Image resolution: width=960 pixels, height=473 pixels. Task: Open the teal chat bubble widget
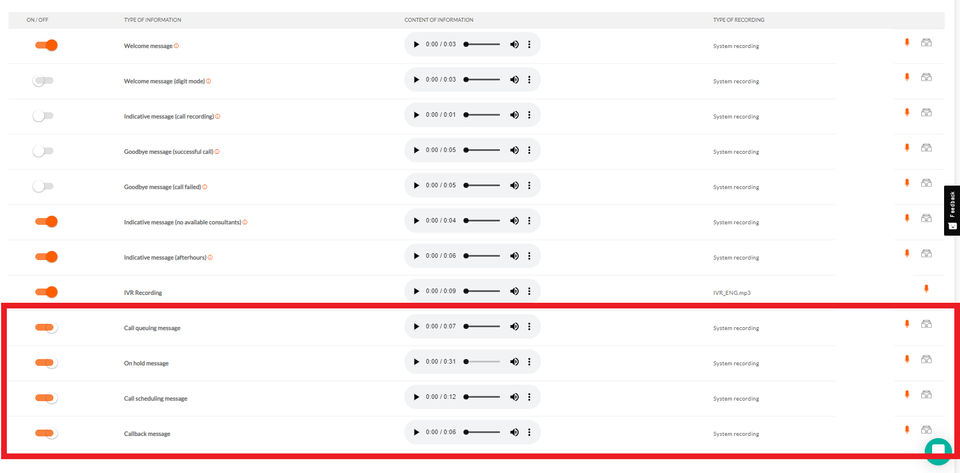click(x=938, y=451)
